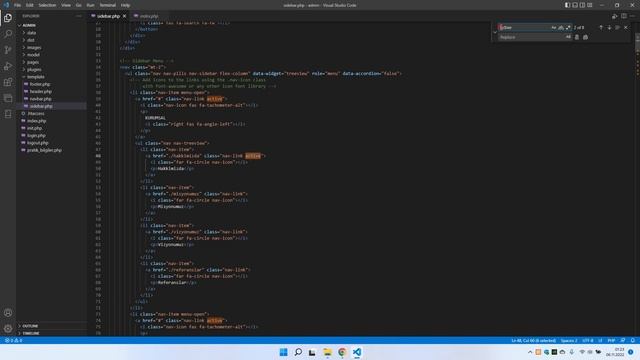Toggle bottom panel layout icon
This screenshot has height=360, width=640.
pos(575,5)
